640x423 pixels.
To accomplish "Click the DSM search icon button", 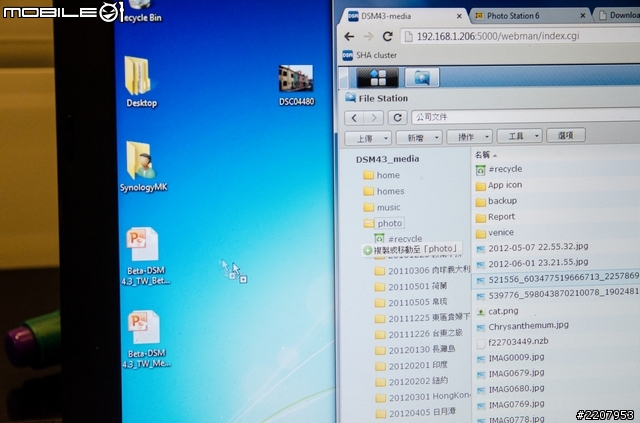I will point(422,78).
